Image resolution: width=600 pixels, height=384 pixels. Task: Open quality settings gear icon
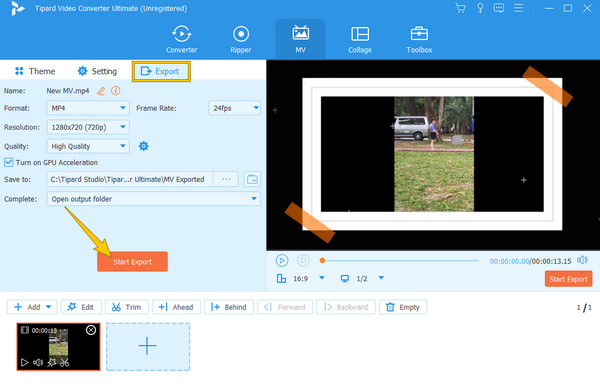[x=143, y=146]
